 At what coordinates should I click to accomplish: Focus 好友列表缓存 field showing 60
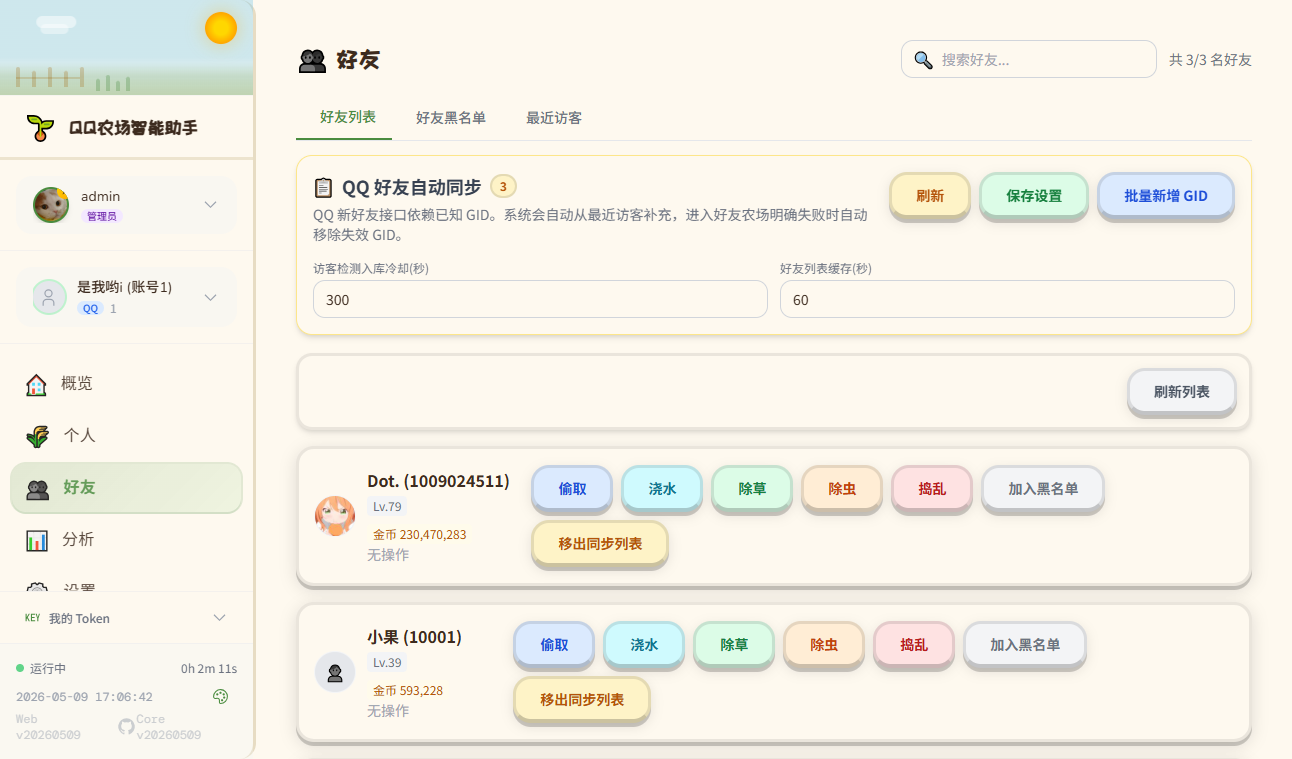(1007, 299)
